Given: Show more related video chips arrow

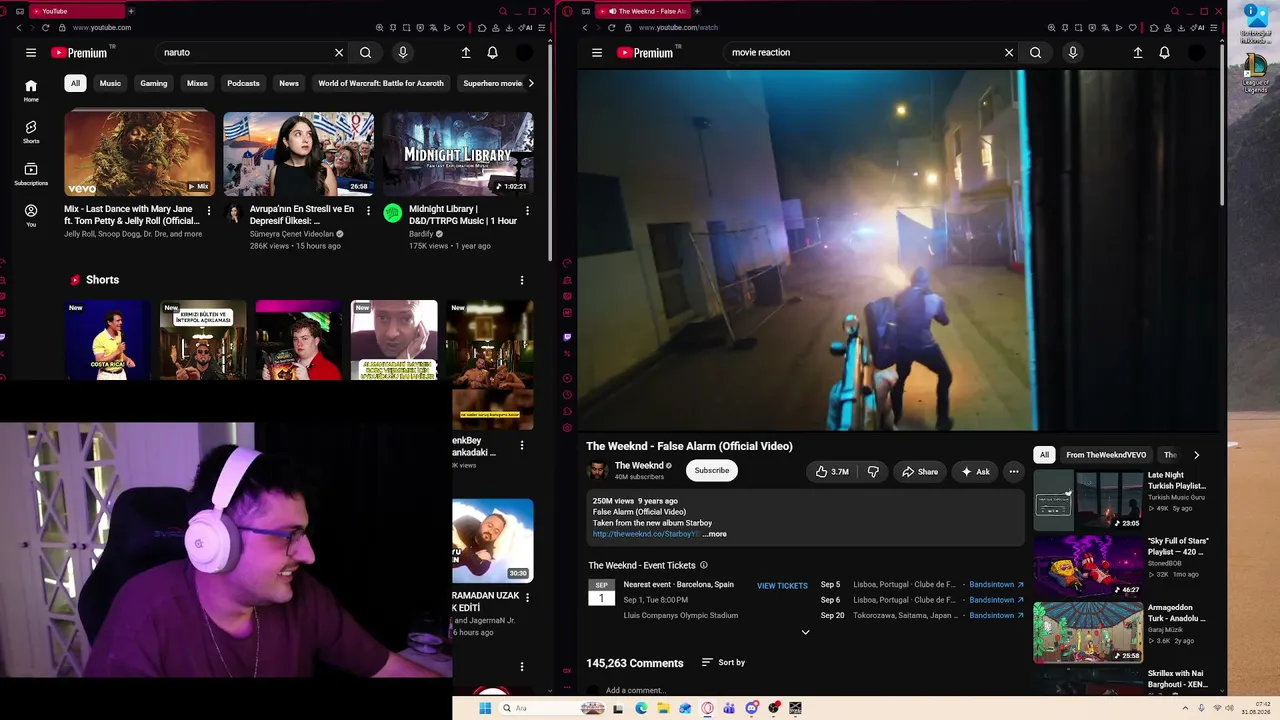Looking at the screenshot, I should click(1196, 455).
